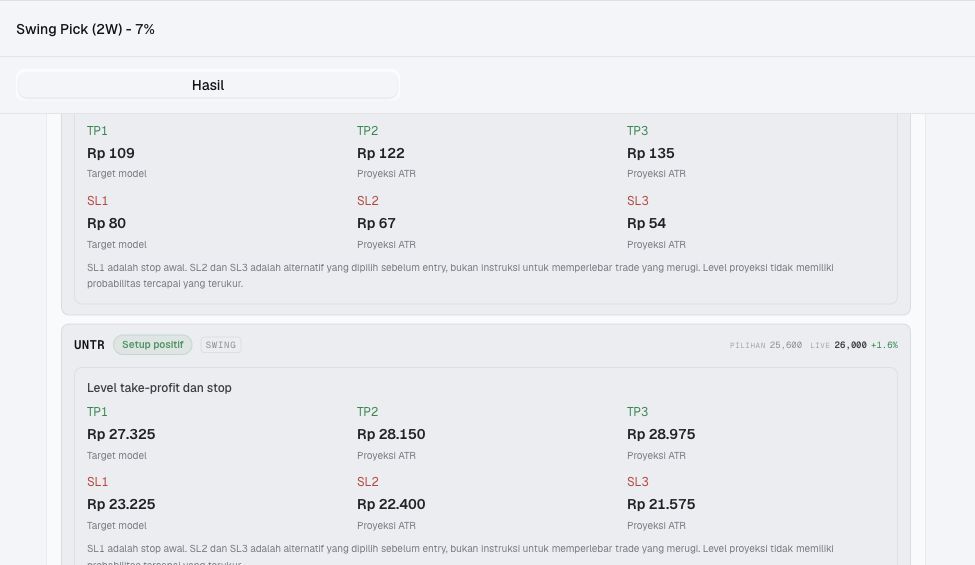Open the Hasil tab
Viewport: 975px width, 565px height.
(x=208, y=85)
